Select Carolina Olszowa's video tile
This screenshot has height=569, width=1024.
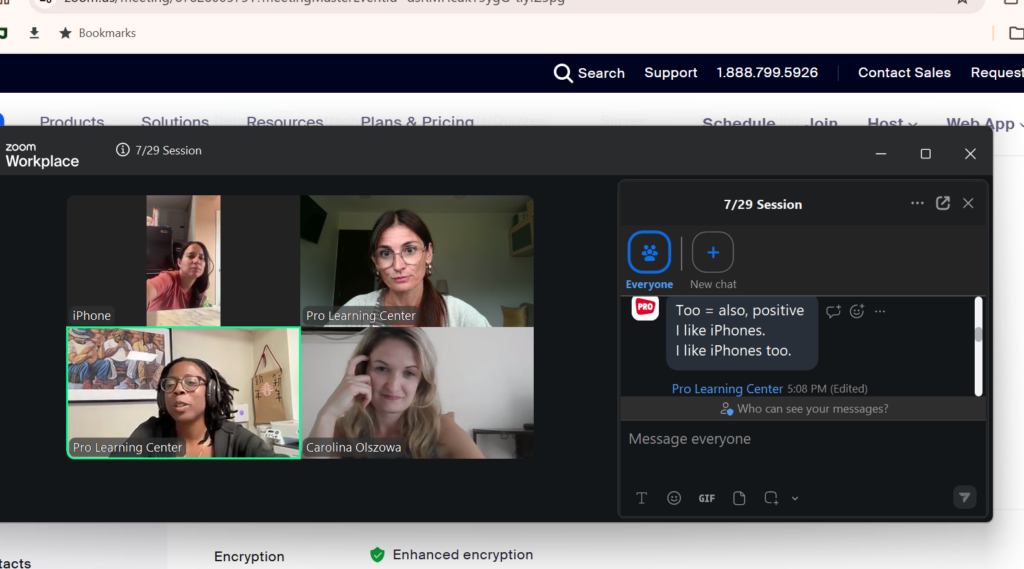click(x=417, y=393)
